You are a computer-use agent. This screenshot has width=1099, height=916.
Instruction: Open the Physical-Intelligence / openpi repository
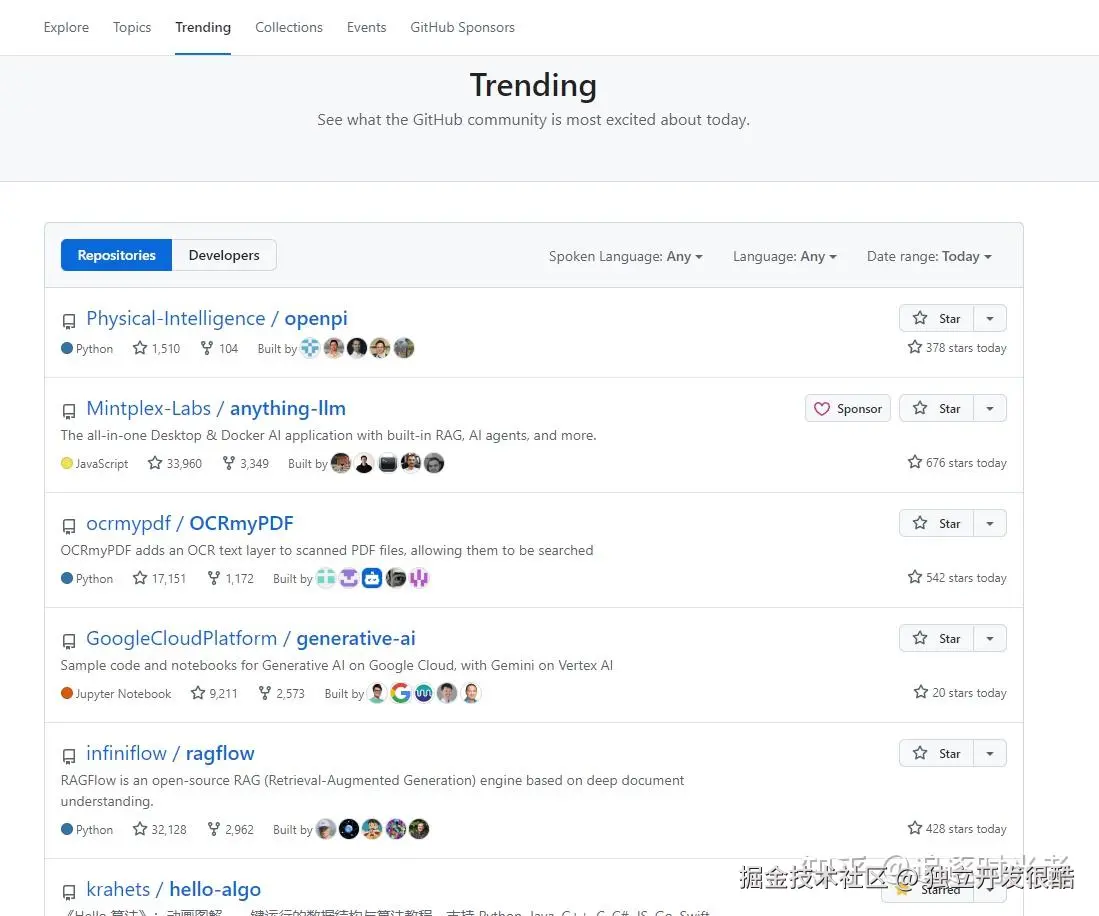click(x=217, y=318)
